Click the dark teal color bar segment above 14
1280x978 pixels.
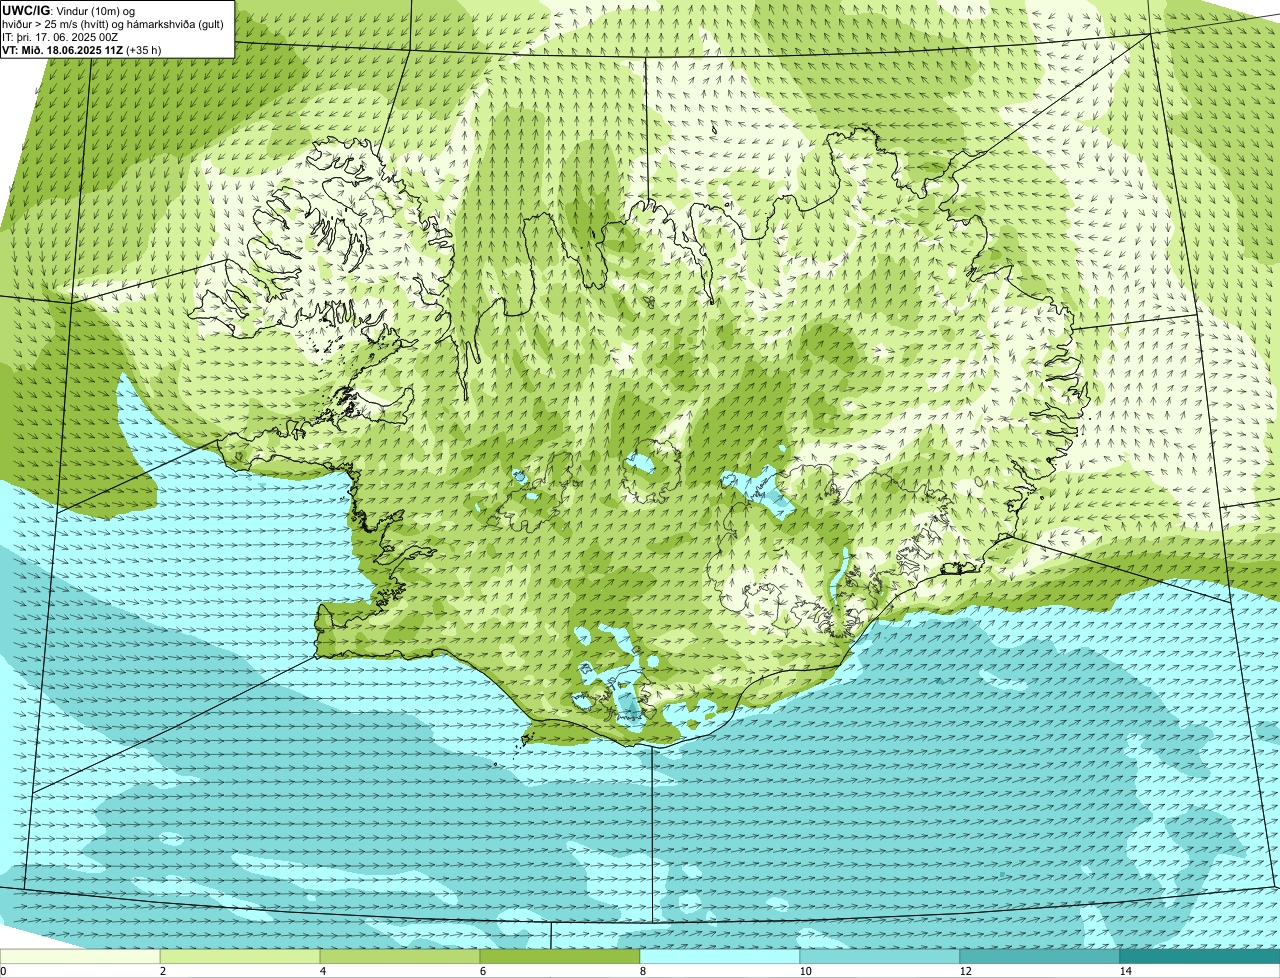[1200, 956]
